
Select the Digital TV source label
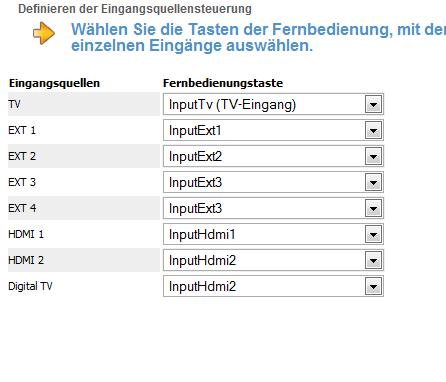(30, 286)
